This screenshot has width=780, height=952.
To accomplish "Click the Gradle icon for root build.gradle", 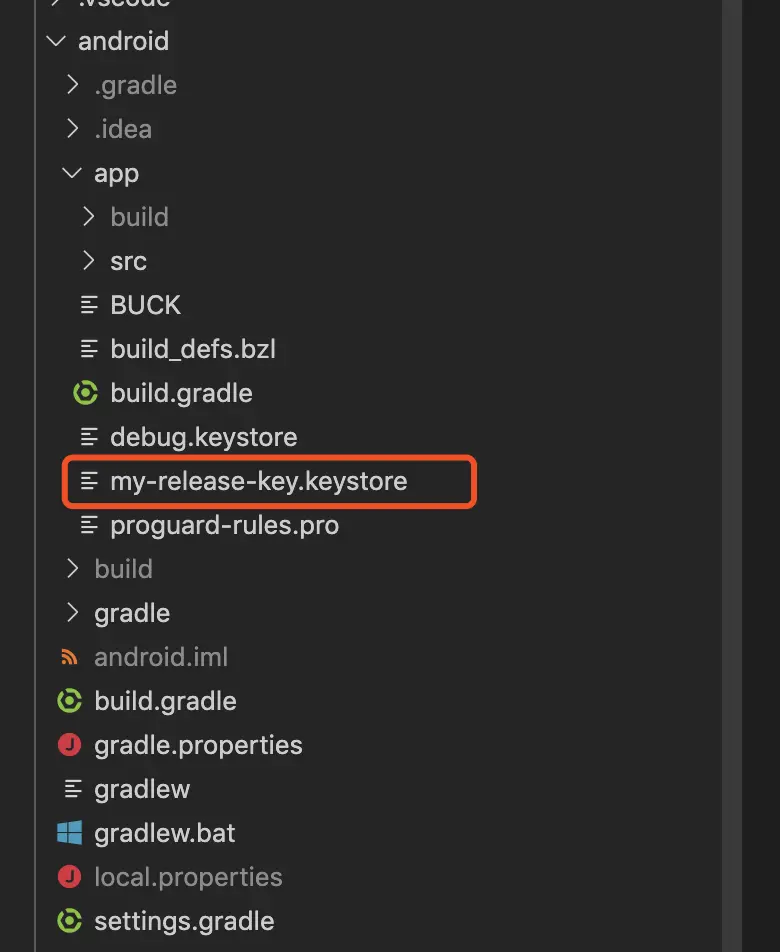I will click(69, 701).
